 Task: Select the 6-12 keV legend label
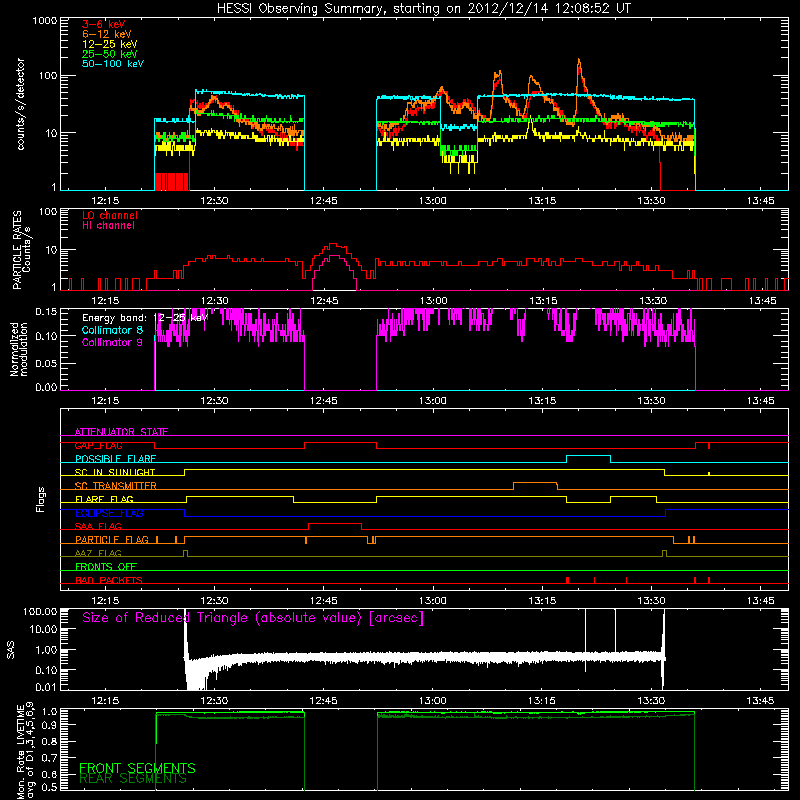pyautogui.click(x=107, y=34)
